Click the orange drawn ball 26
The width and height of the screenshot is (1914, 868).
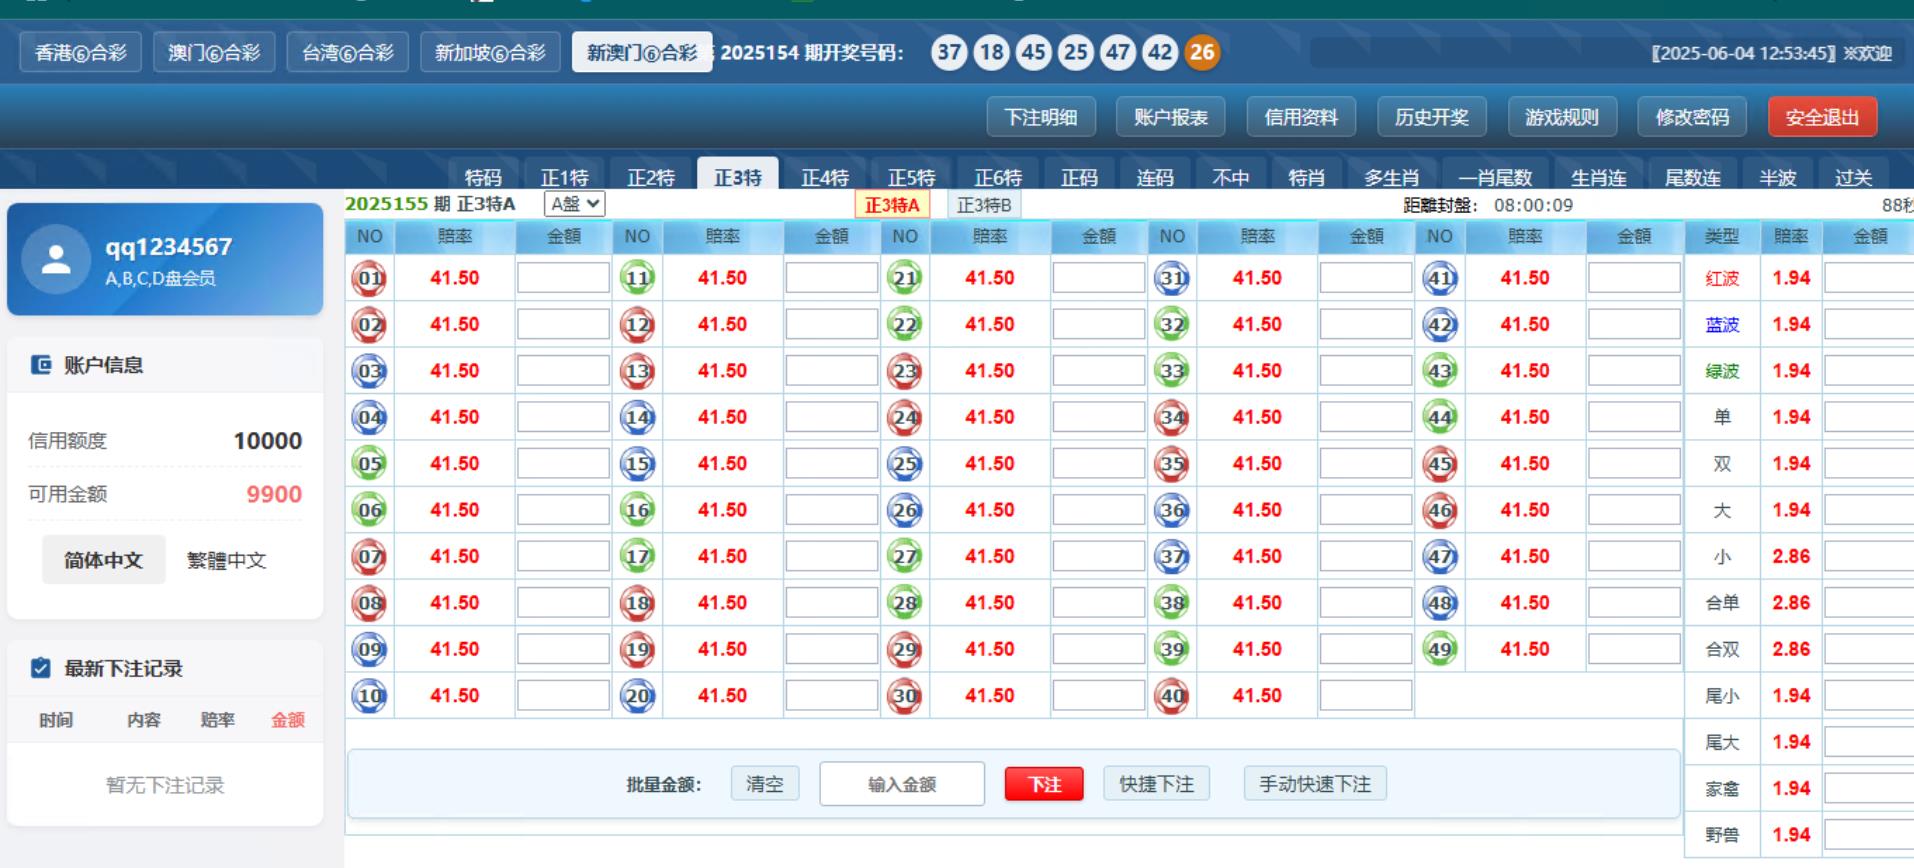1202,52
